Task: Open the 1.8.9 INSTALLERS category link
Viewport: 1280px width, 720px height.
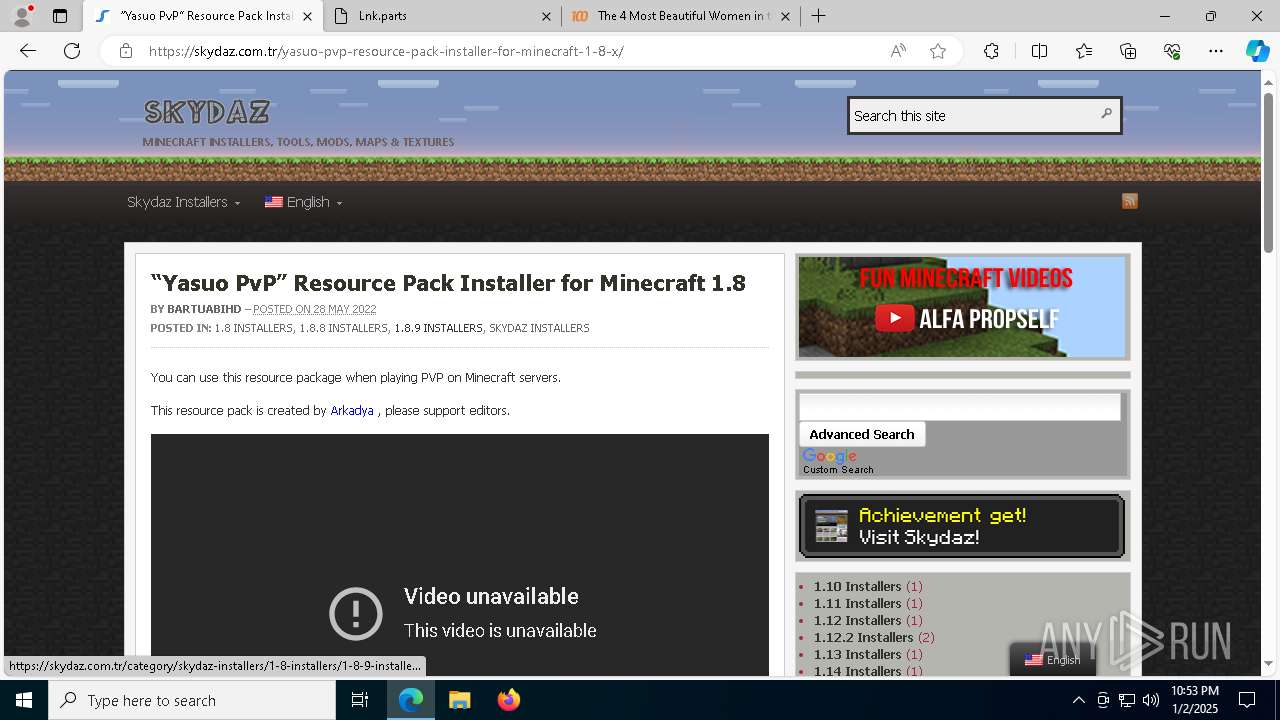Action: point(438,328)
